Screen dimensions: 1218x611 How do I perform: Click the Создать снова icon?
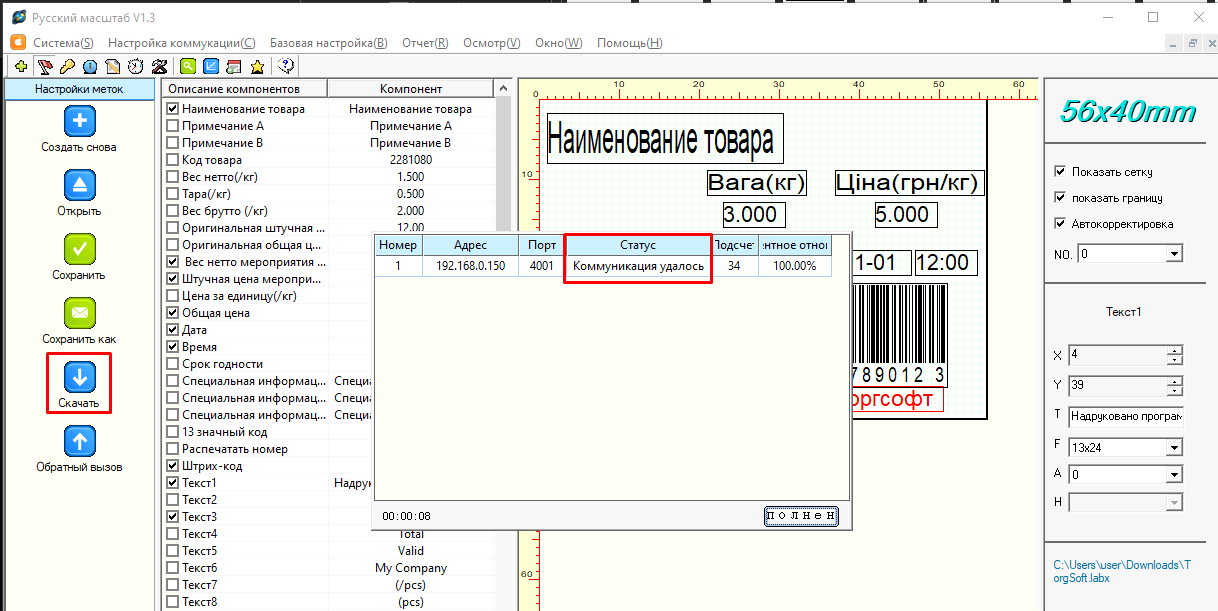coord(80,121)
